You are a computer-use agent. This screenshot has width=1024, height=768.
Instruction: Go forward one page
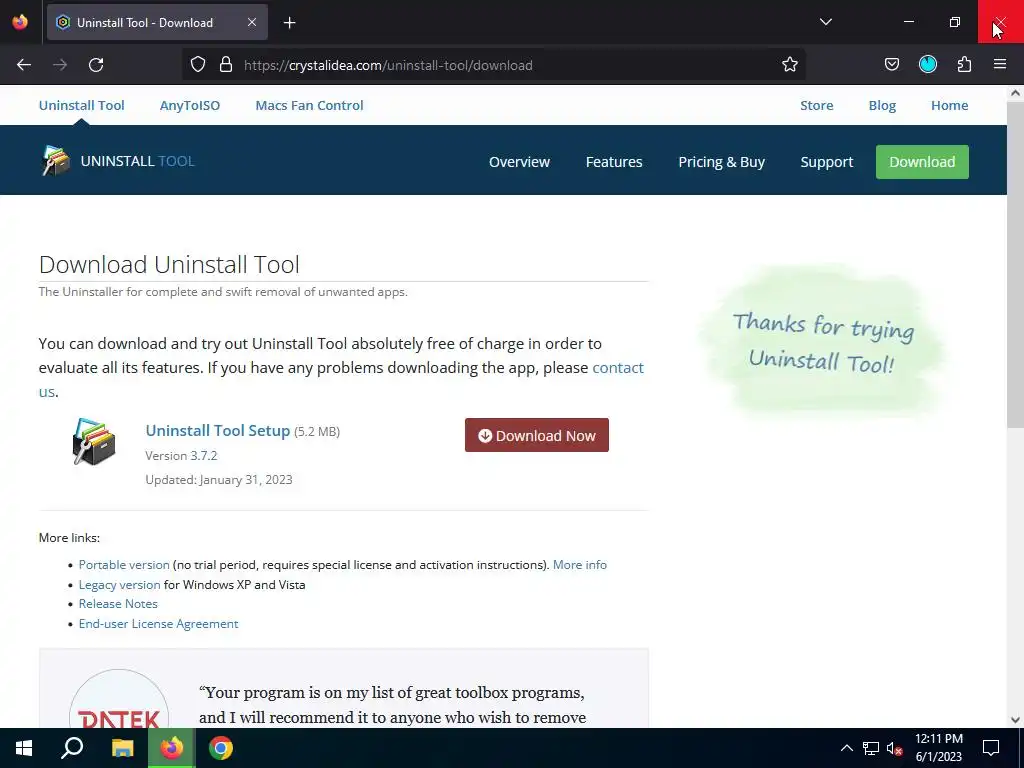(x=60, y=65)
